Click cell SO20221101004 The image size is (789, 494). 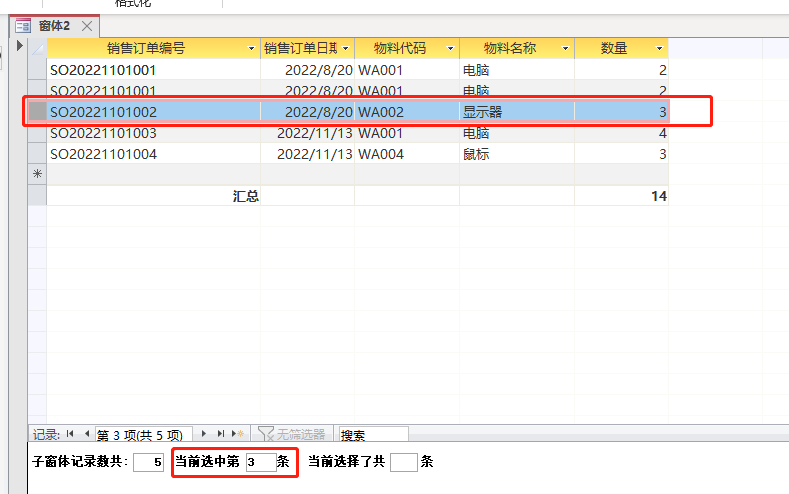(153, 154)
